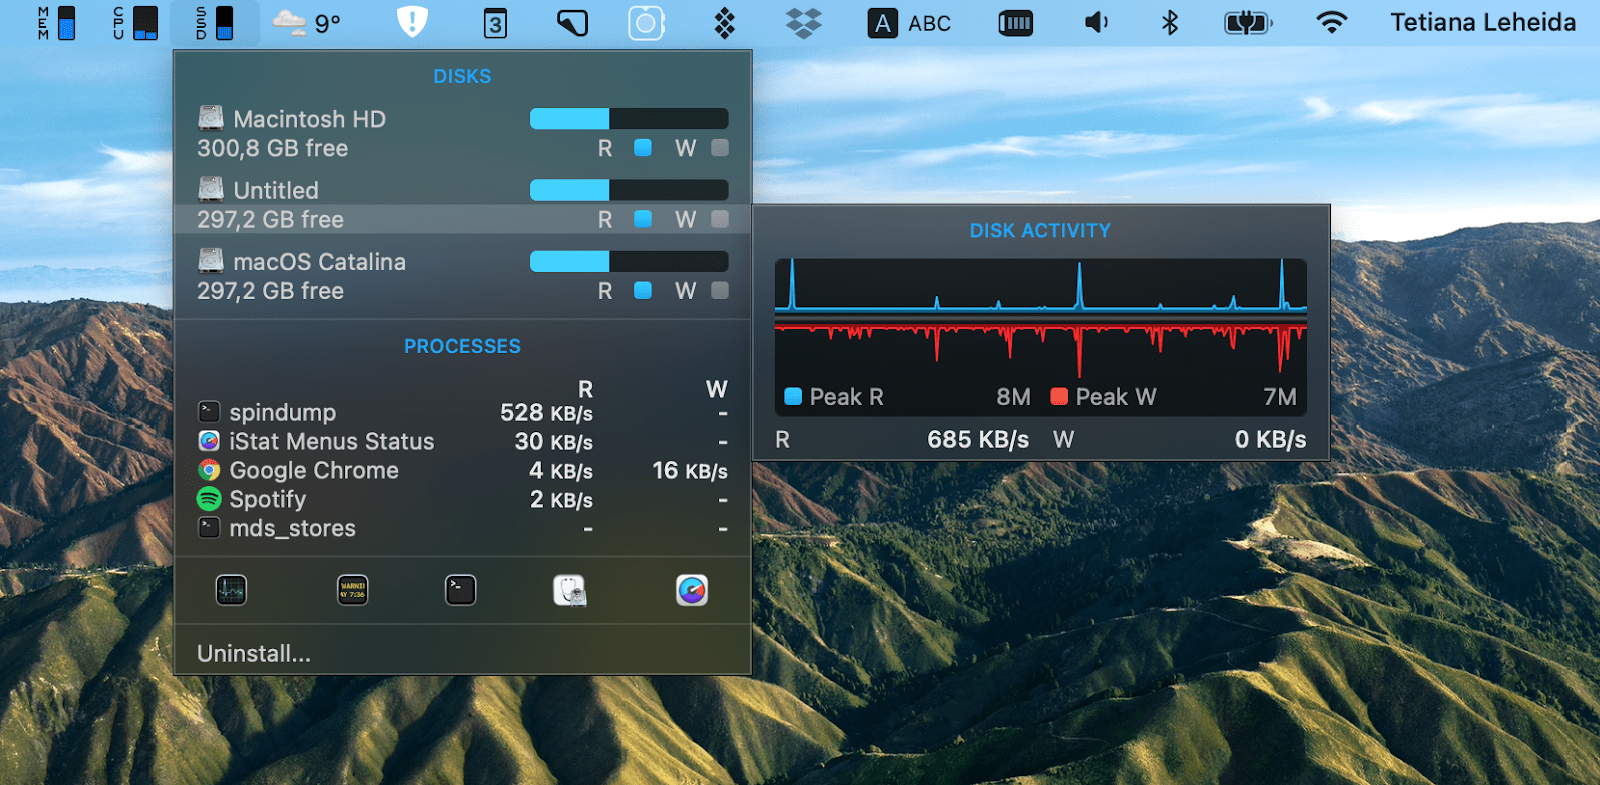1600x785 pixels.
Task: Click the Macintosh HD drive icon
Action: (211, 118)
